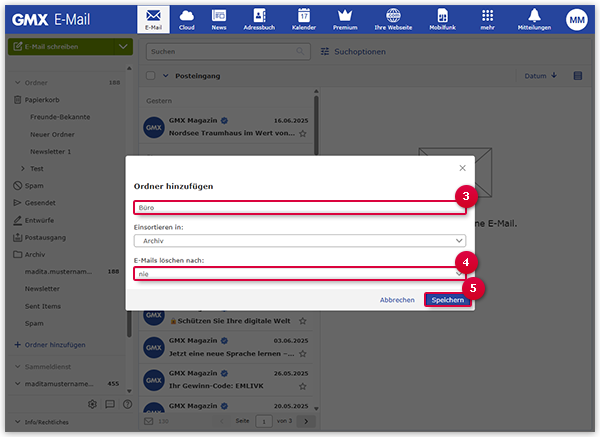
Task: Show Mitteilungen notifications bell
Action: (534, 20)
